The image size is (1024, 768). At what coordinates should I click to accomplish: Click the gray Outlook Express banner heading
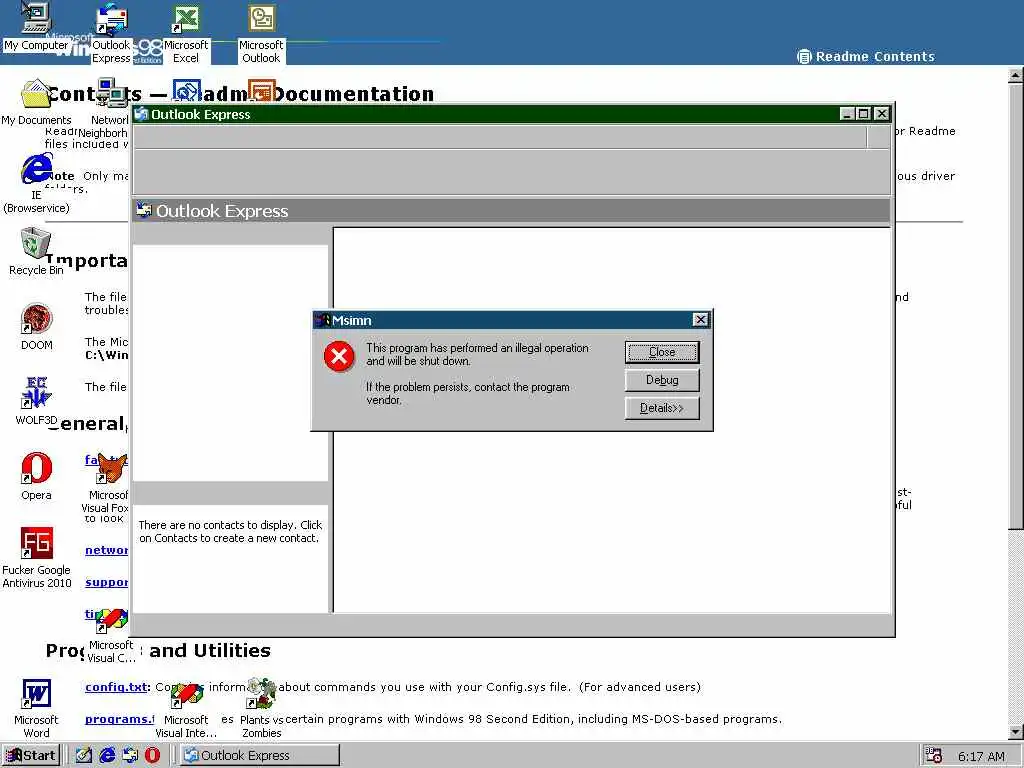pyautogui.click(x=511, y=211)
